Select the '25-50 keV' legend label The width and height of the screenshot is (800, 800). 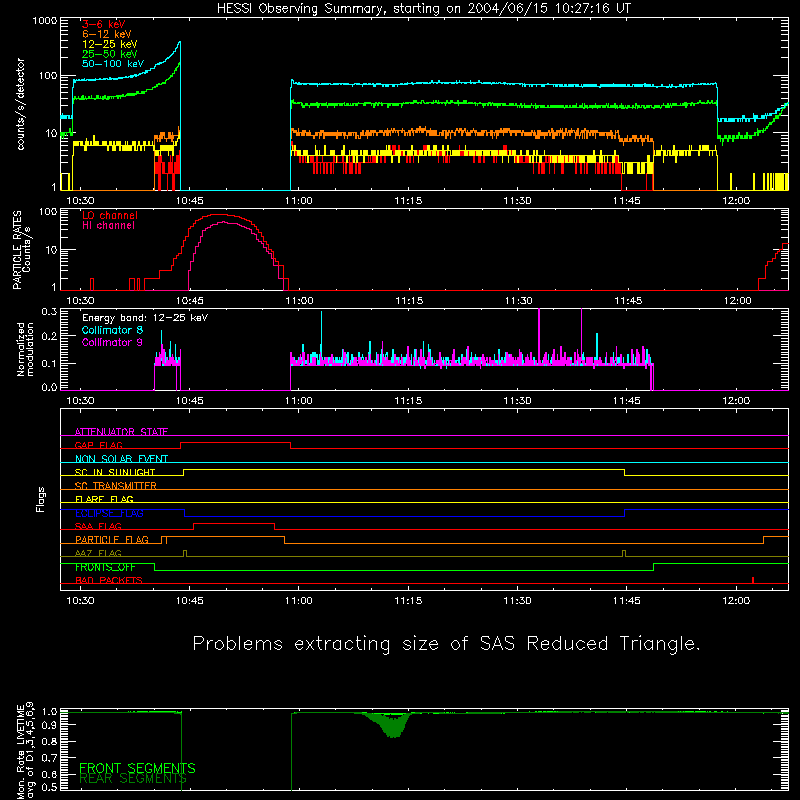click(x=110, y=54)
